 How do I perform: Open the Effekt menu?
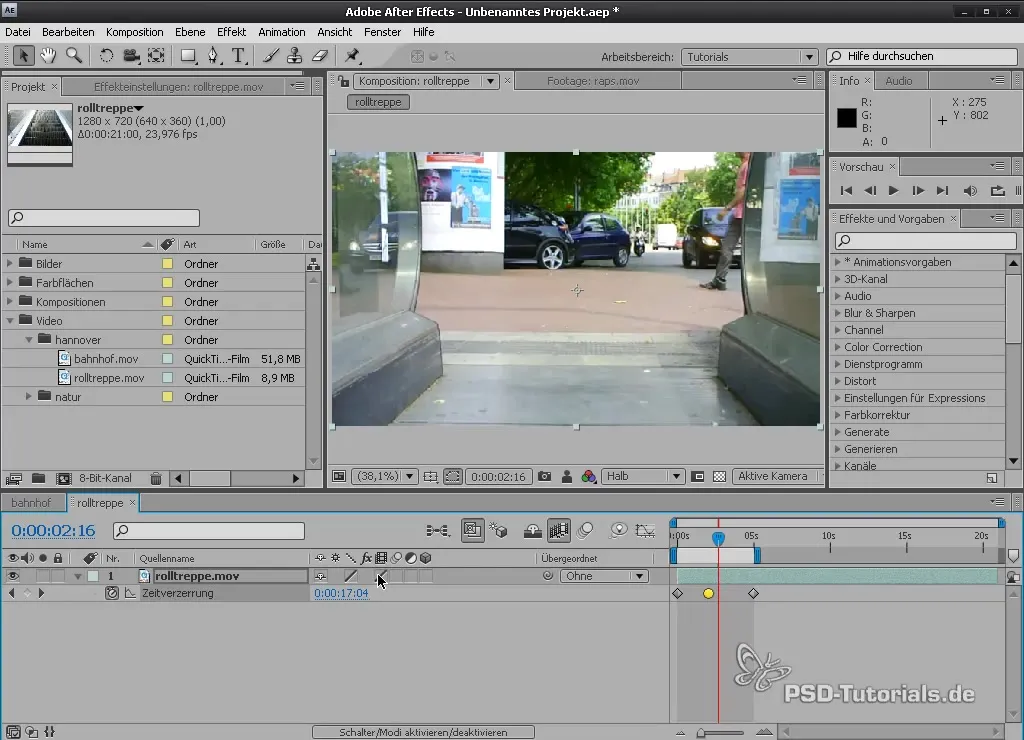(231, 32)
